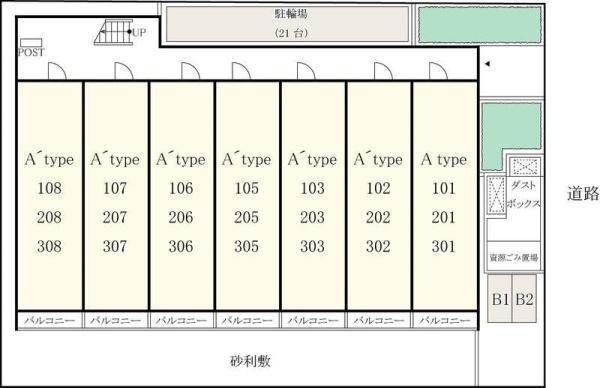
Task: Click the staircase UP symbol
Action: tap(114, 32)
